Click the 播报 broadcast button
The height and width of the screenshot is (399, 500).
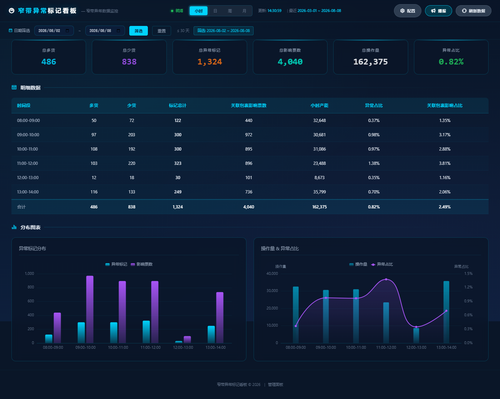pyautogui.click(x=438, y=11)
